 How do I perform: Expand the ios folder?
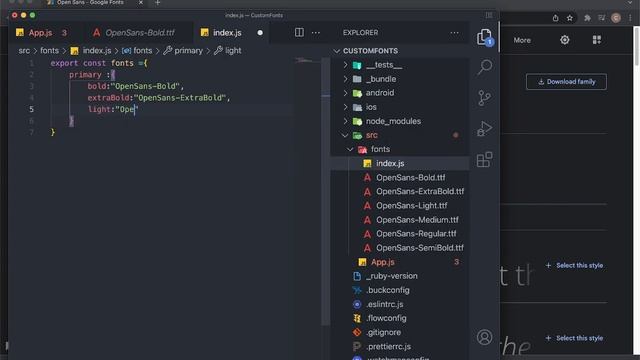pos(371,107)
